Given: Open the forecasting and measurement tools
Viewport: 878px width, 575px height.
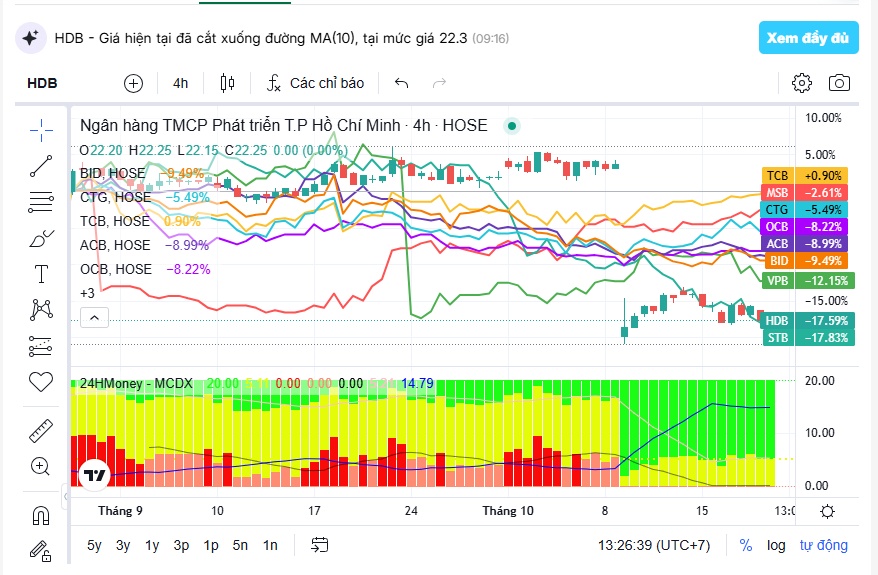Looking at the screenshot, I should pyautogui.click(x=41, y=347).
